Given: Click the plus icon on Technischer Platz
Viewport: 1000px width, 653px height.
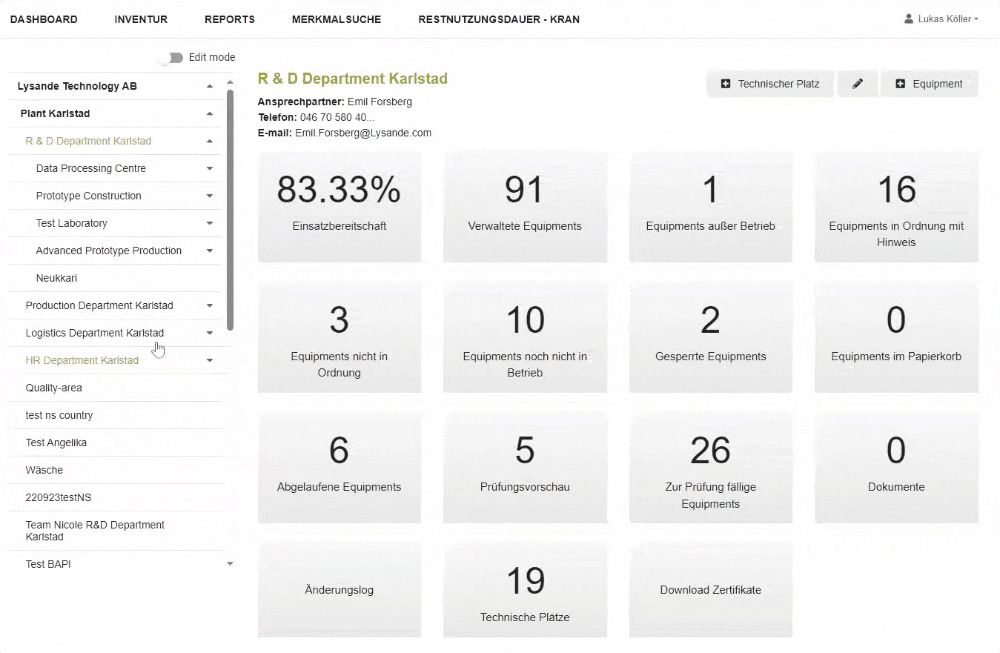Looking at the screenshot, I should tap(726, 84).
